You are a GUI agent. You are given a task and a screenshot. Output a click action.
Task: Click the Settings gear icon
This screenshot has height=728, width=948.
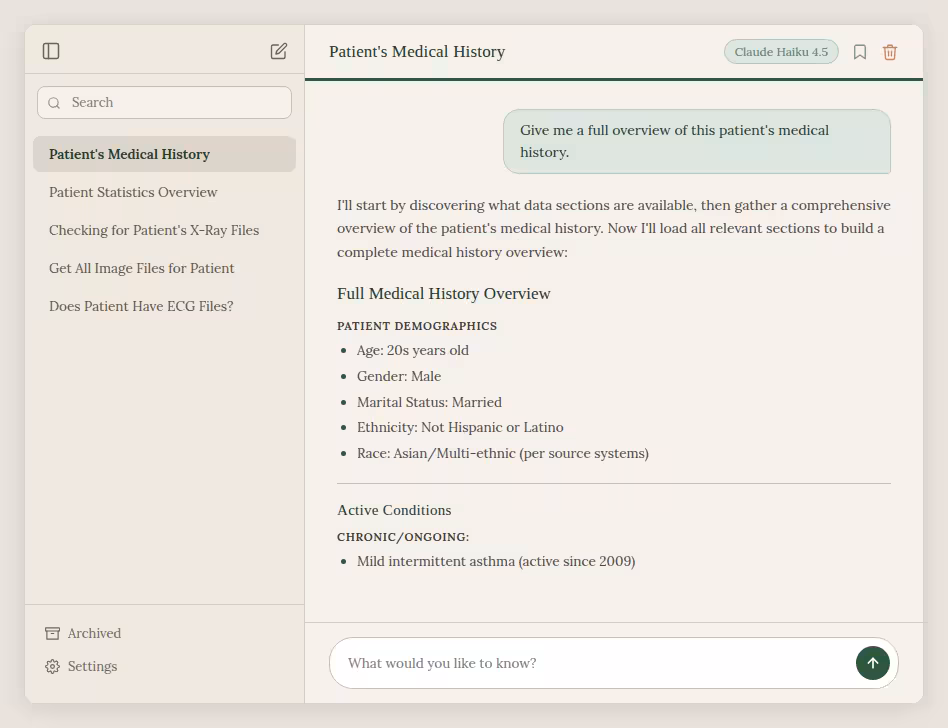53,666
